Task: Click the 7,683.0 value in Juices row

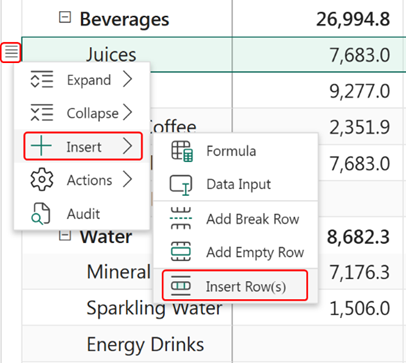Action: coord(360,55)
